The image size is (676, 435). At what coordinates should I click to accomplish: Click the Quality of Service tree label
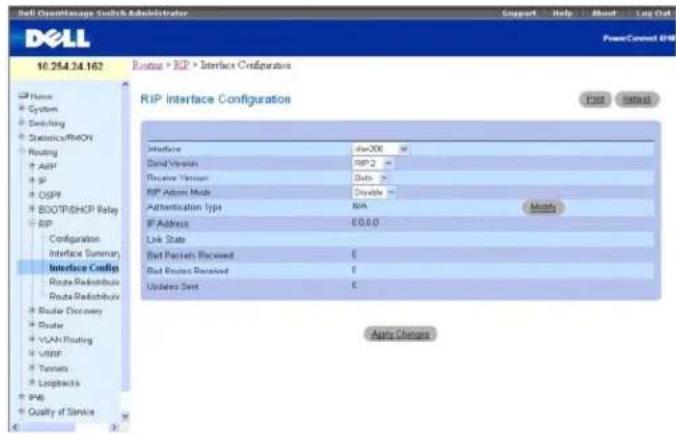(x=61, y=412)
